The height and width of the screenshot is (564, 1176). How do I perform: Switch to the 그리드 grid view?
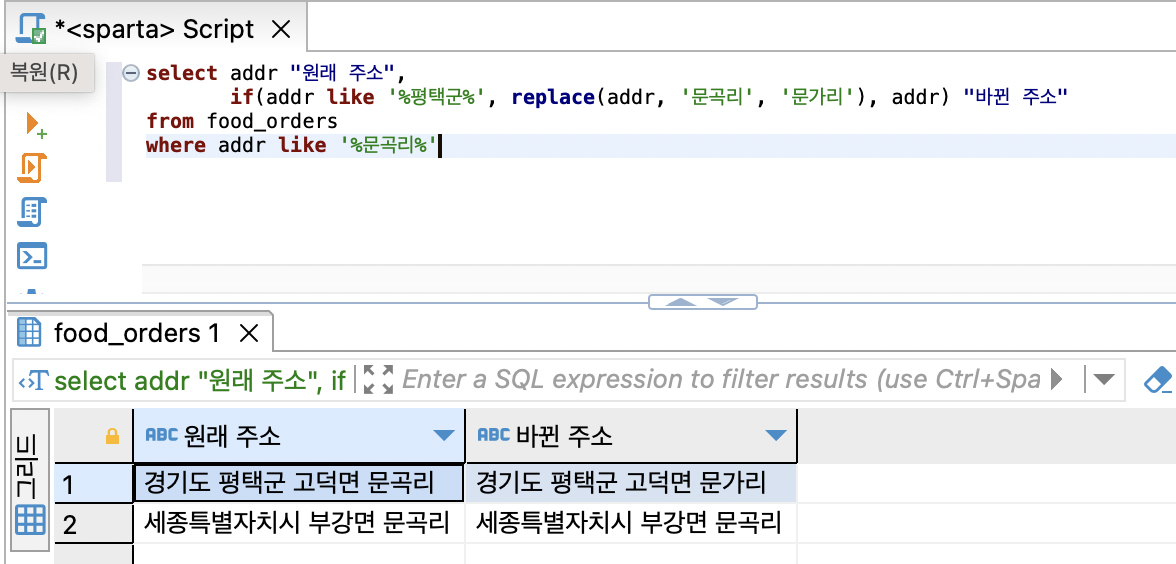click(x=32, y=481)
